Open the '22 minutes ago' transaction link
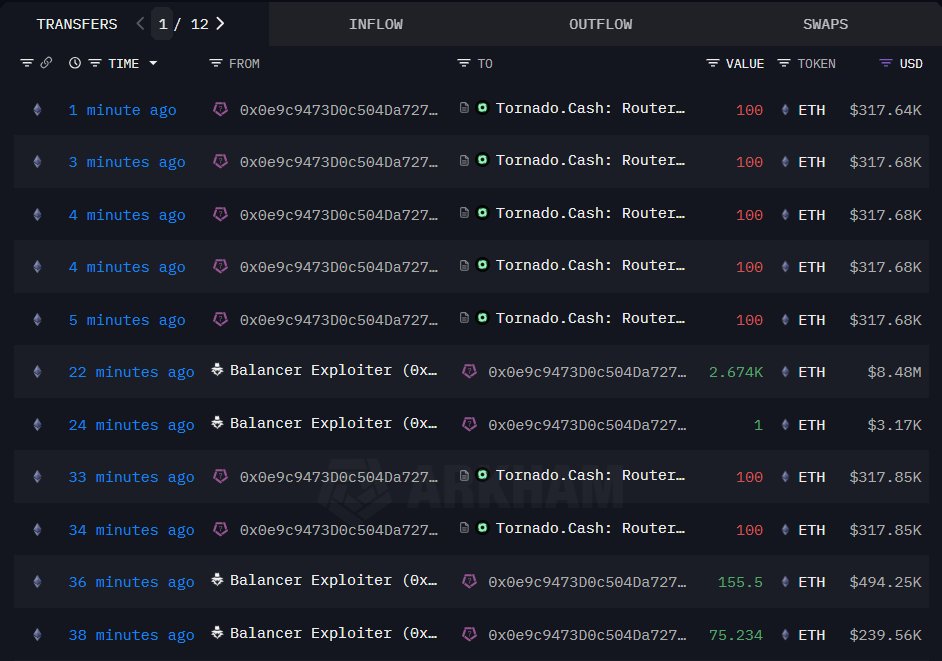The height and width of the screenshot is (661, 942). coord(132,372)
